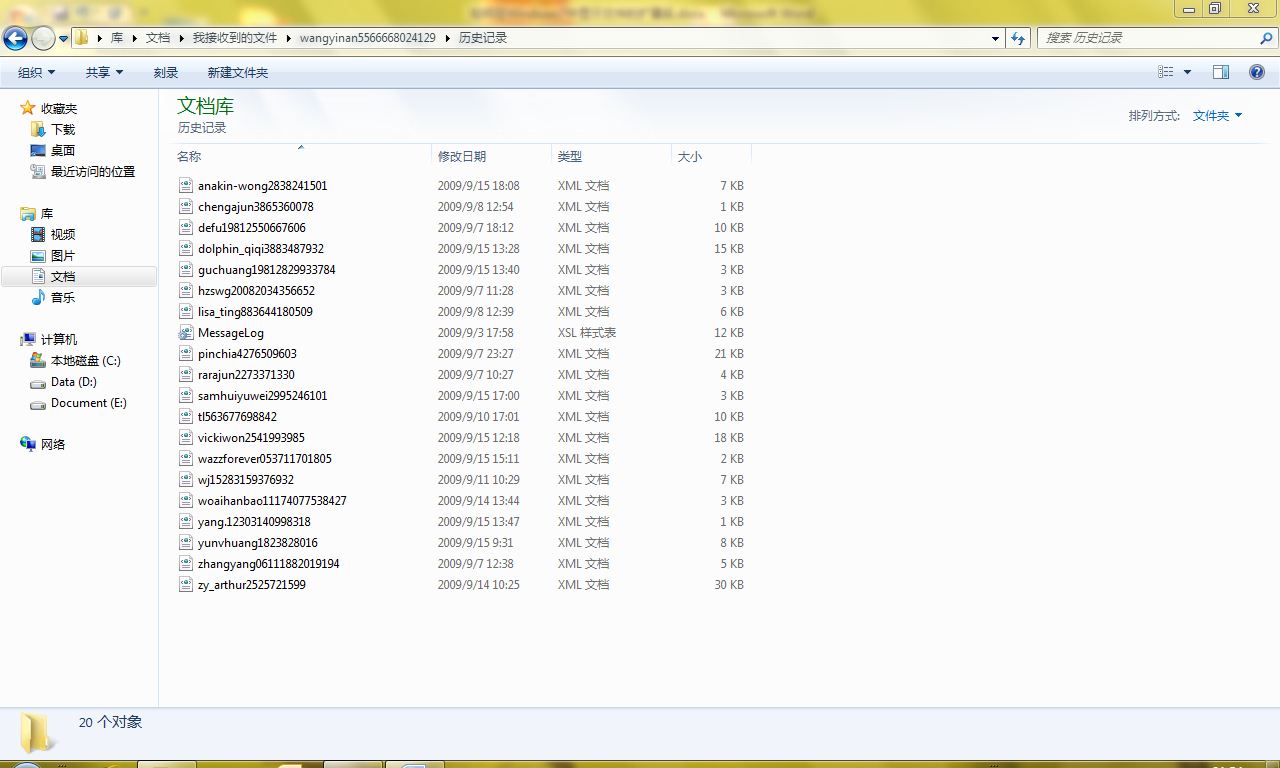Image resolution: width=1280 pixels, height=768 pixels.
Task: Expand the 组织 (Organize) dropdown menu
Action: [x=37, y=73]
